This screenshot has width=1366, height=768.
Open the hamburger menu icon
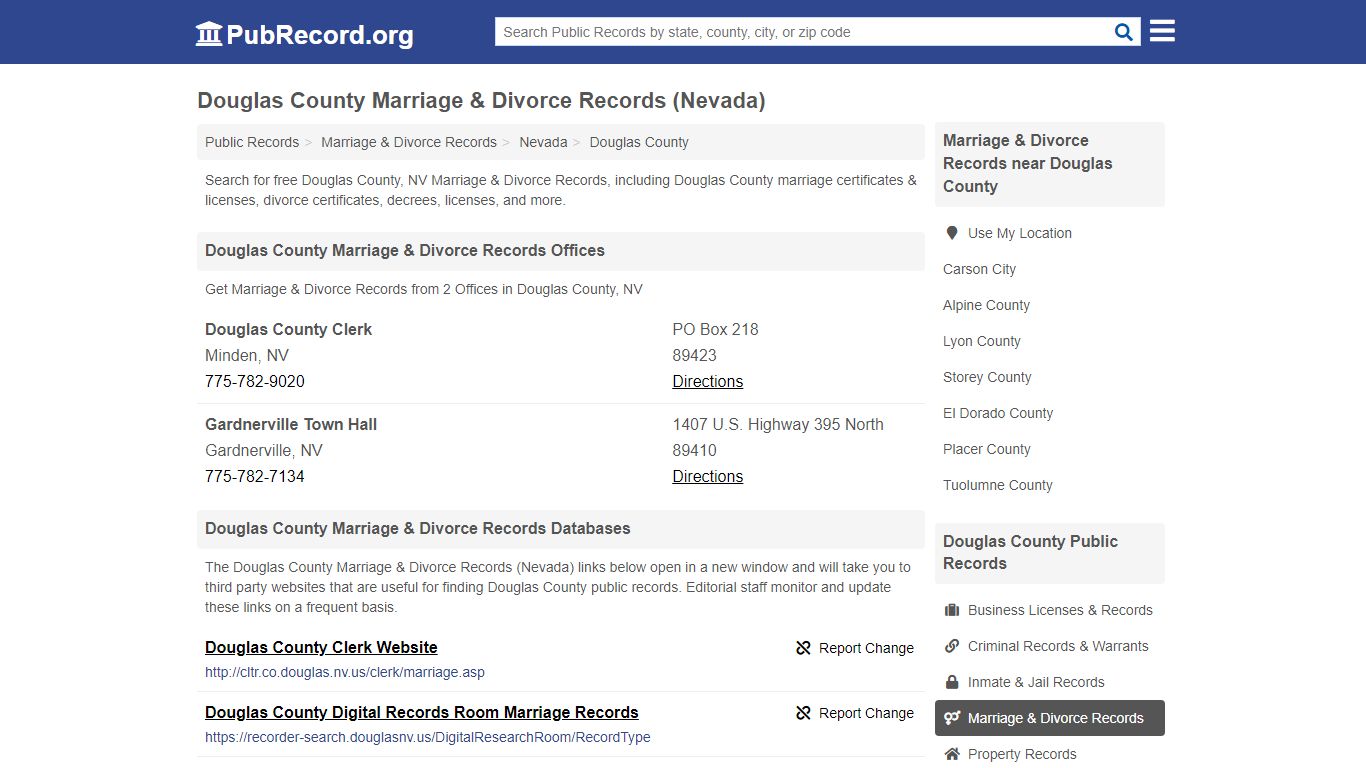click(x=1162, y=32)
